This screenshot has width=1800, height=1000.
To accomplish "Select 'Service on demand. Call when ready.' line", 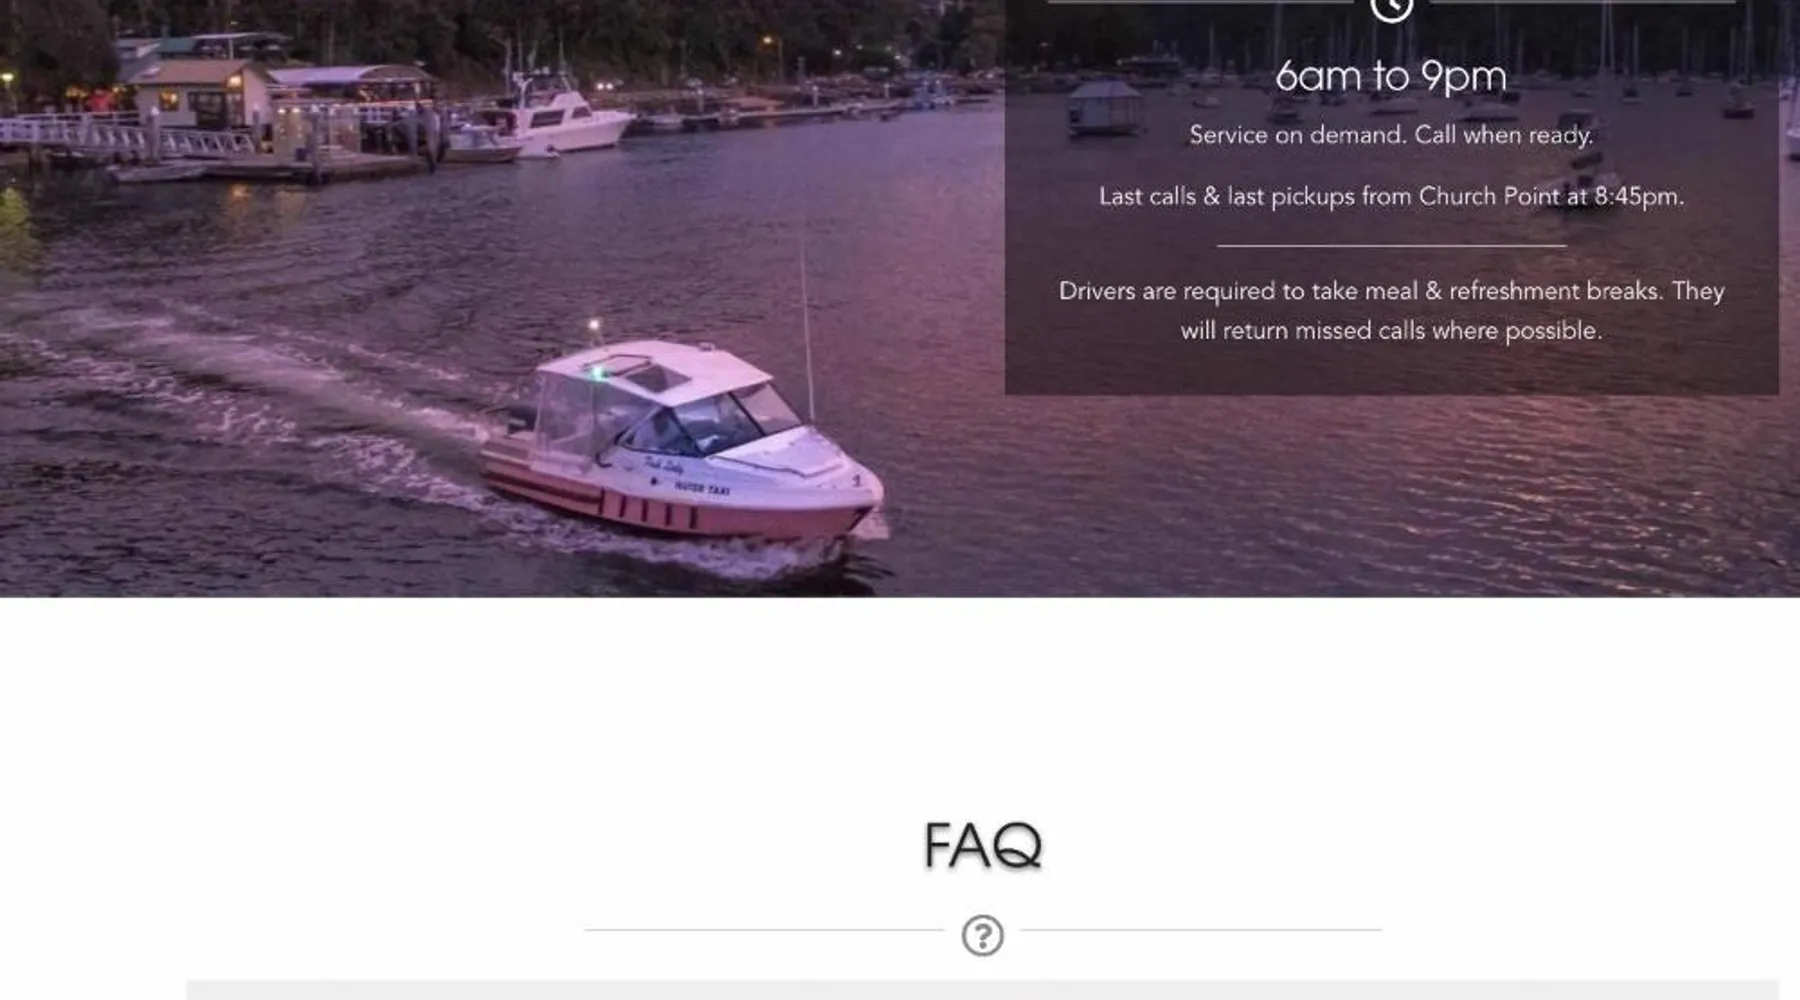I will tap(1391, 135).
